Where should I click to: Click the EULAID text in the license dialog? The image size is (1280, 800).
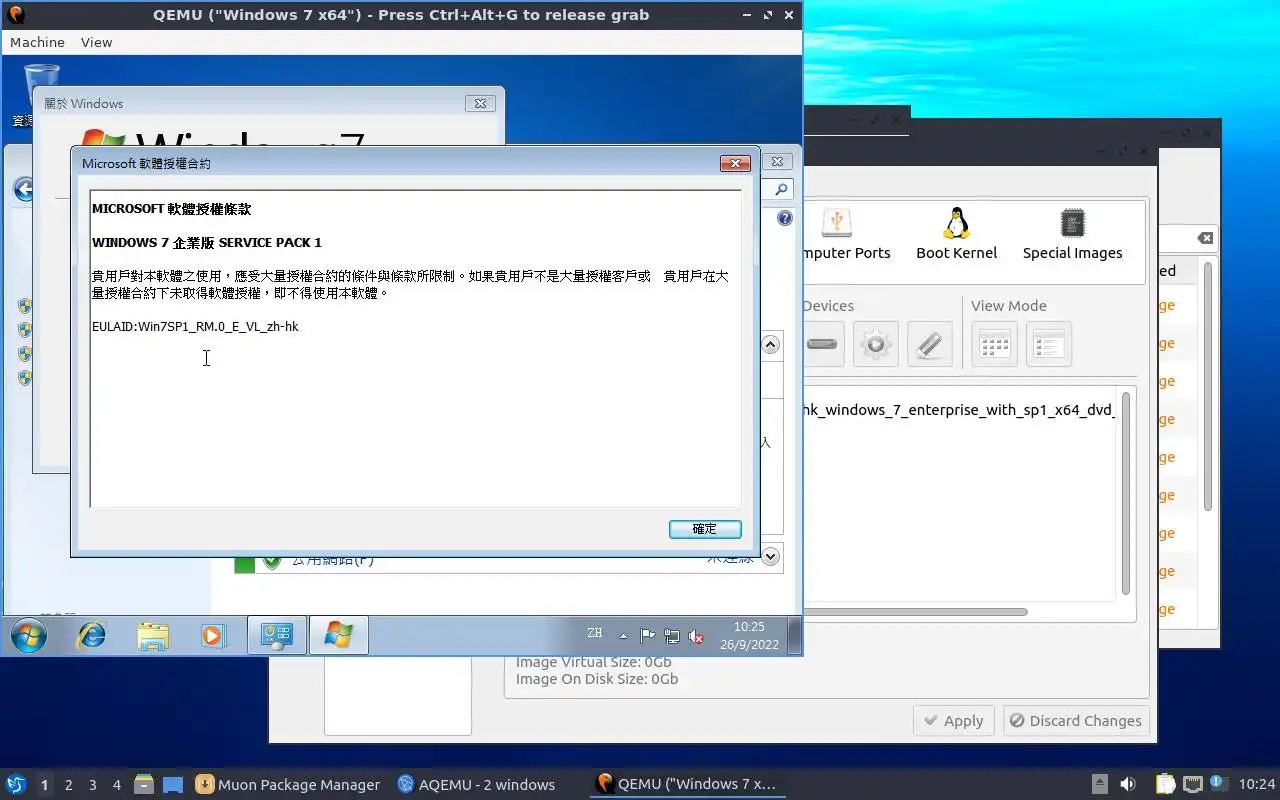pyautogui.click(x=195, y=327)
